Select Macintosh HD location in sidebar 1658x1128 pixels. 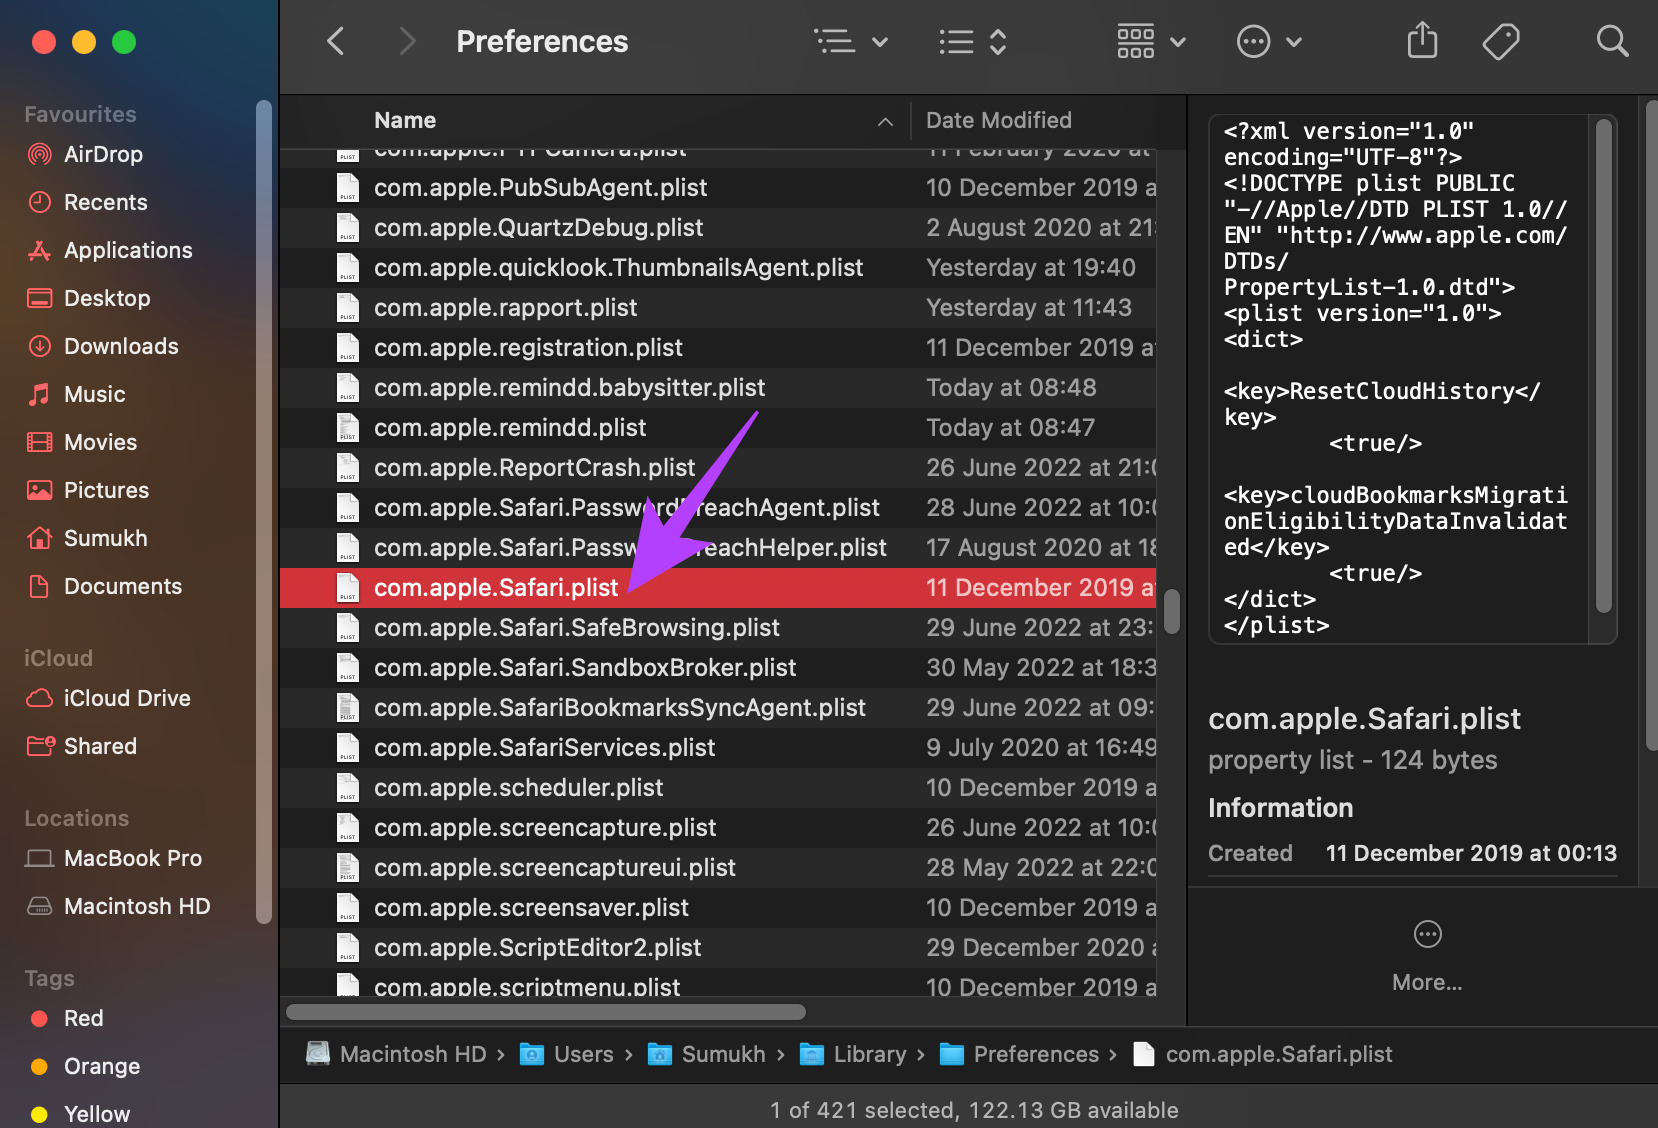point(137,906)
